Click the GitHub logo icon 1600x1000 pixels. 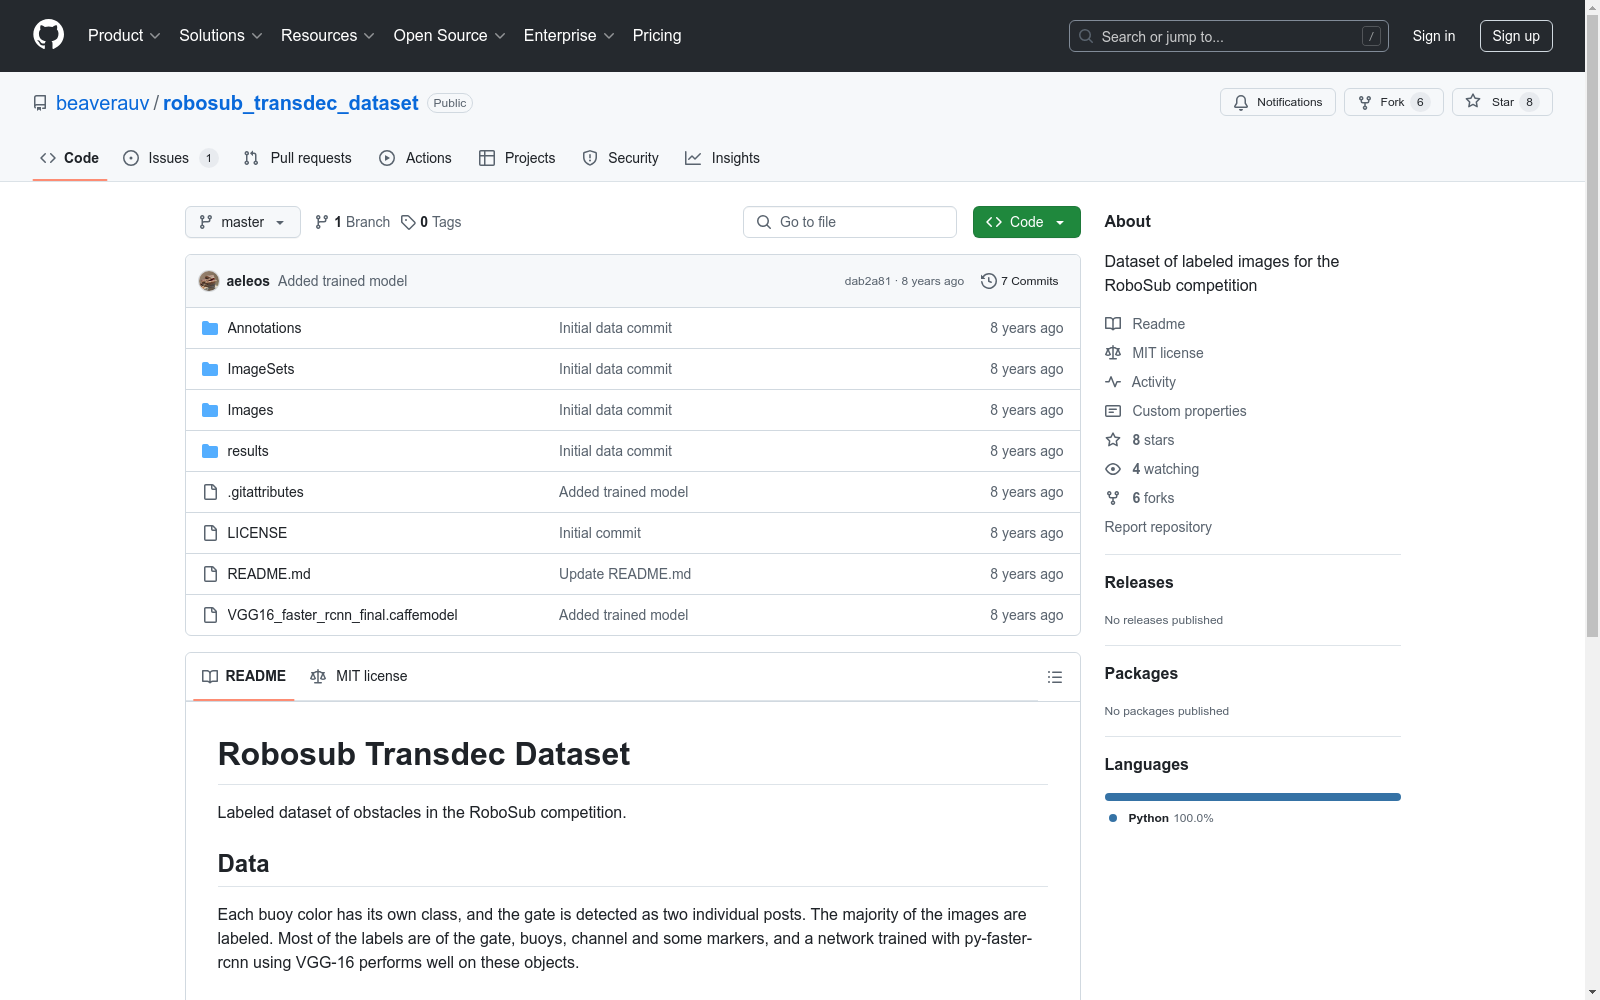[48, 35]
